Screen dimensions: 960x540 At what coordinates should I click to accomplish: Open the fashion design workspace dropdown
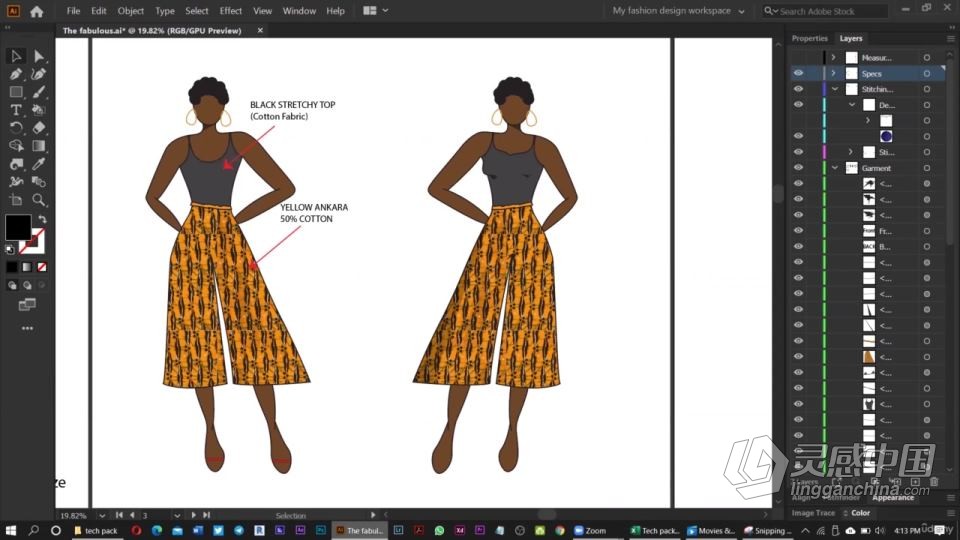pos(680,11)
